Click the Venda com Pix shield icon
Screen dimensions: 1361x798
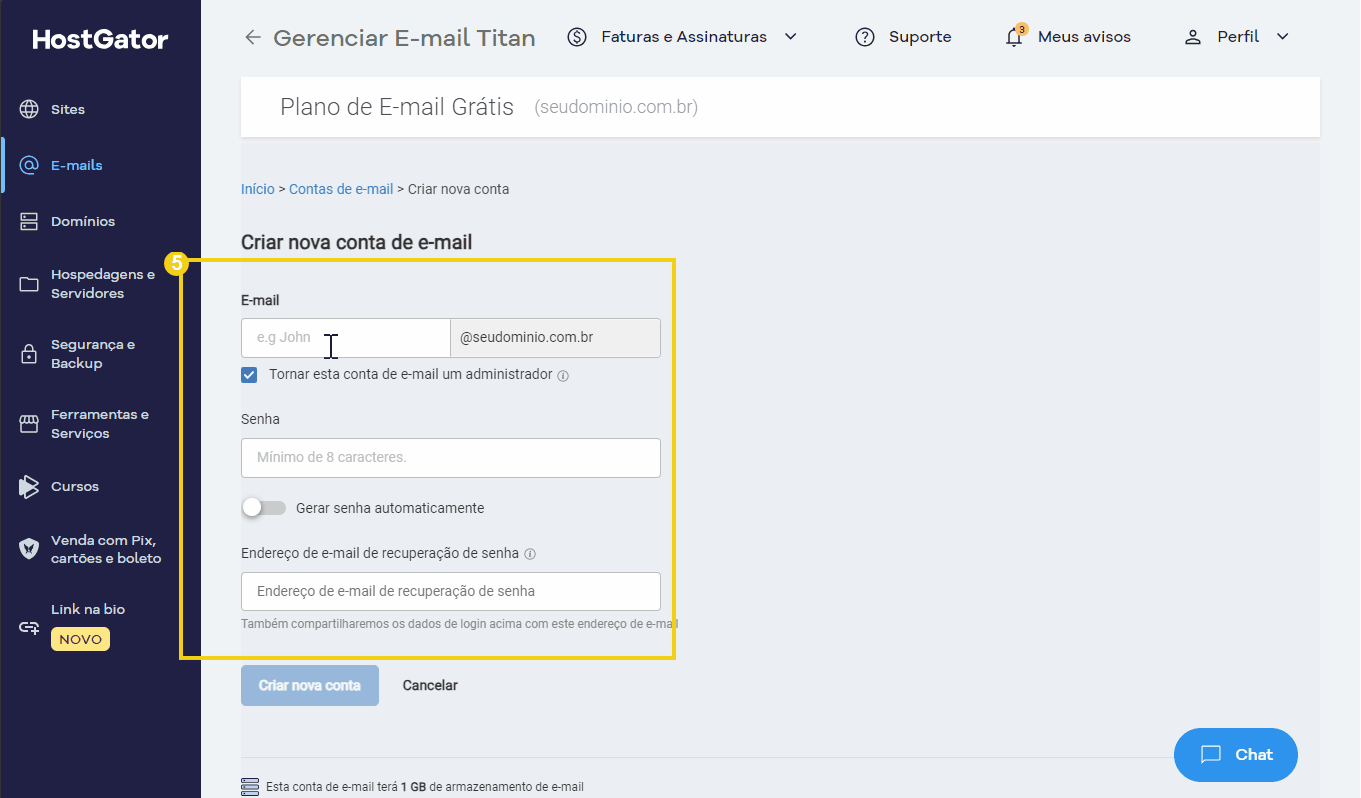click(x=29, y=549)
